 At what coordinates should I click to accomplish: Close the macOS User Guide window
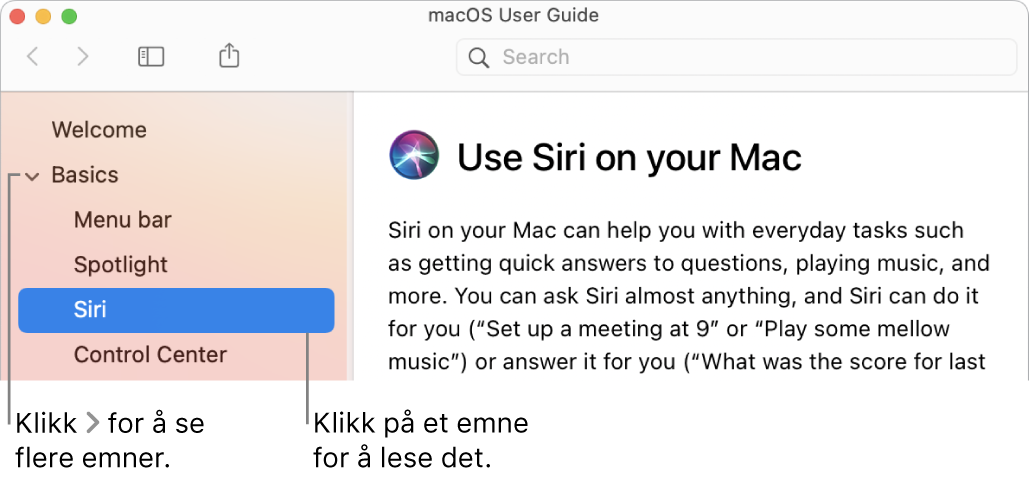tap(17, 16)
